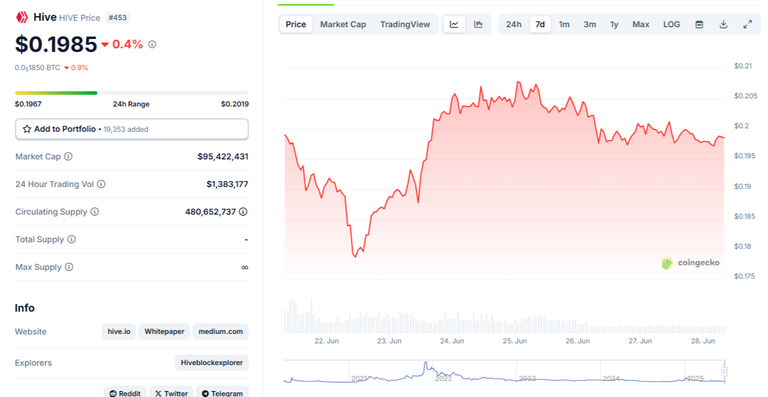The image size is (768, 397).
Task: Open Circulating Supply details icon on the right
Action: click(243, 212)
